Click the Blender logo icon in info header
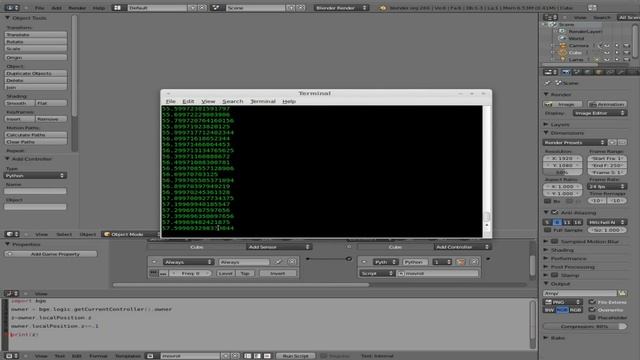This screenshot has height=360, width=640. (382, 8)
